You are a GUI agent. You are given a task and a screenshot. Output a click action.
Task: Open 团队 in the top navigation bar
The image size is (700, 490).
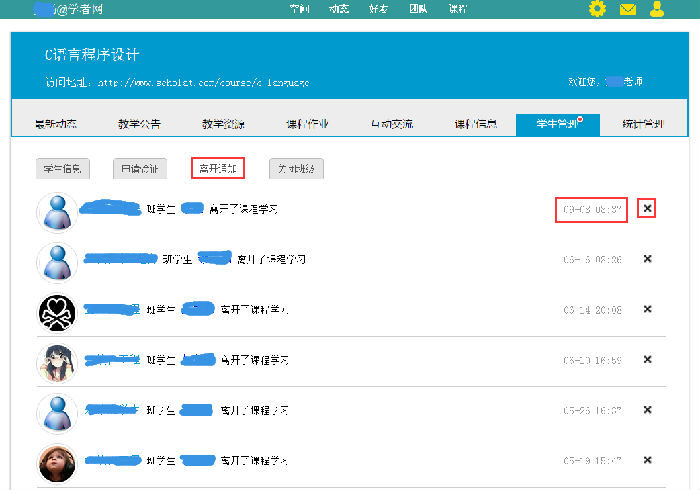[419, 10]
